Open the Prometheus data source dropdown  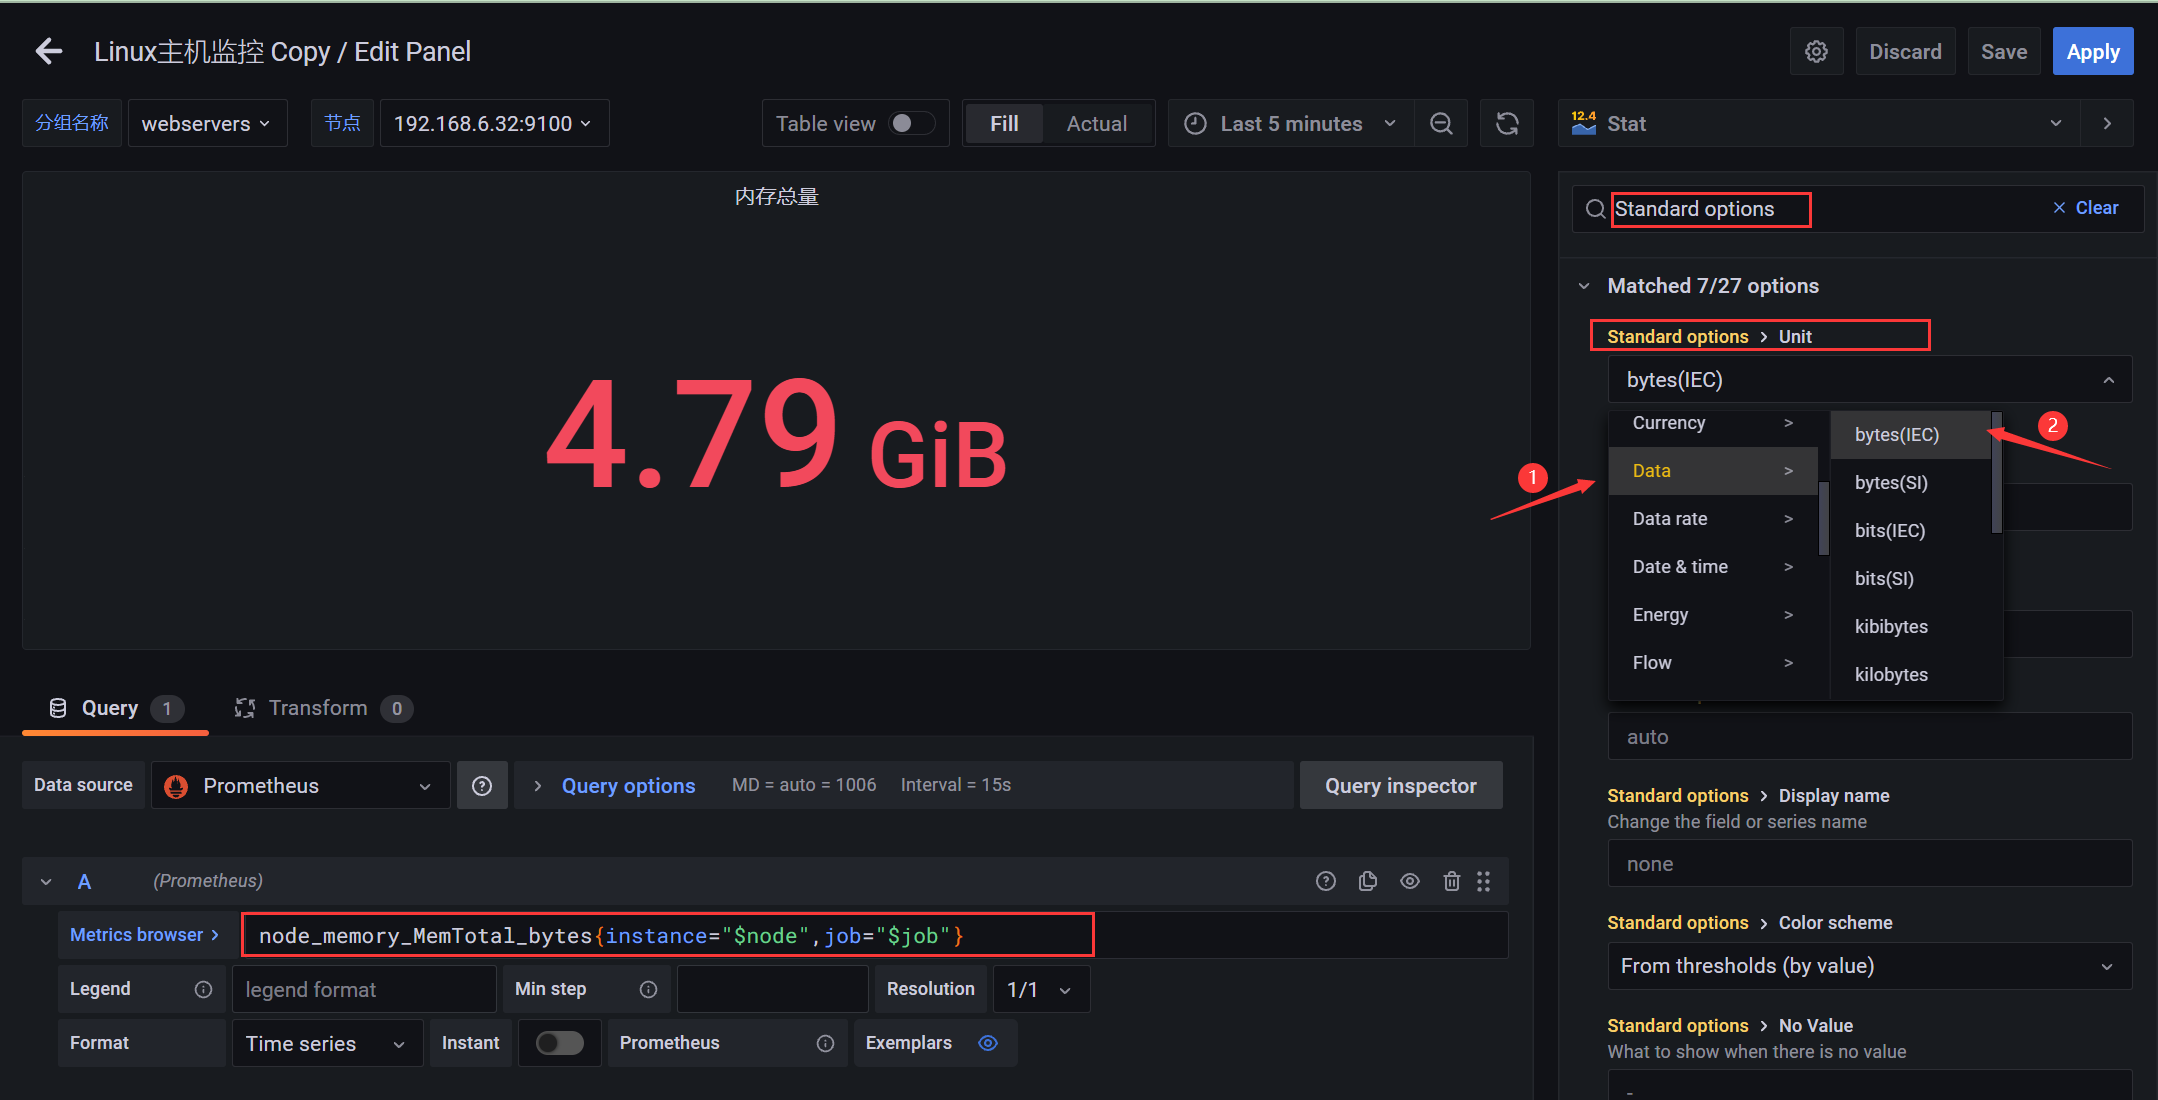coord(300,786)
